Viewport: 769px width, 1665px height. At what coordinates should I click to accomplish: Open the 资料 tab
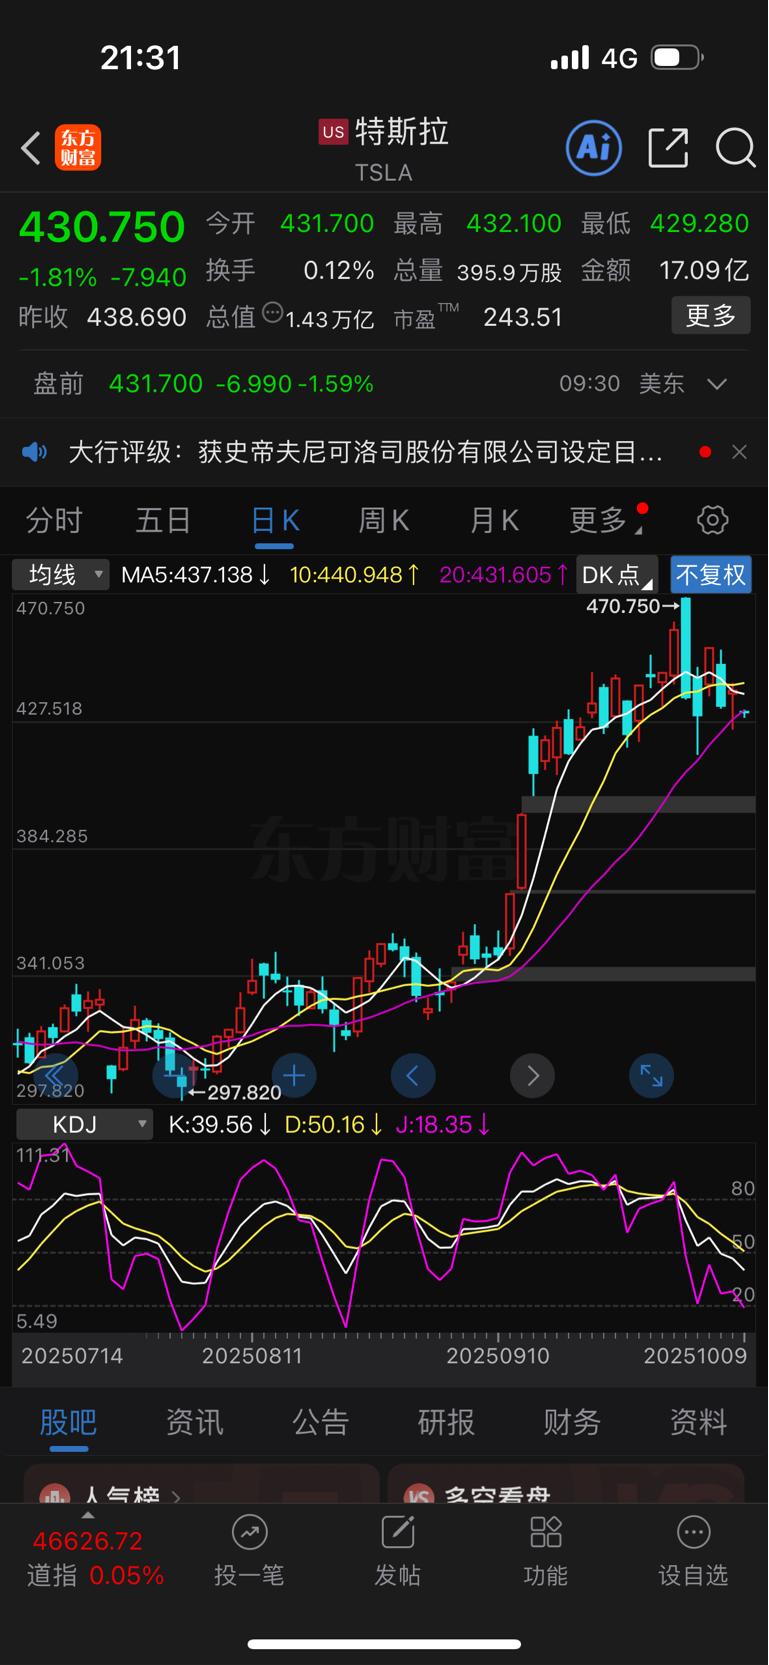(698, 1422)
